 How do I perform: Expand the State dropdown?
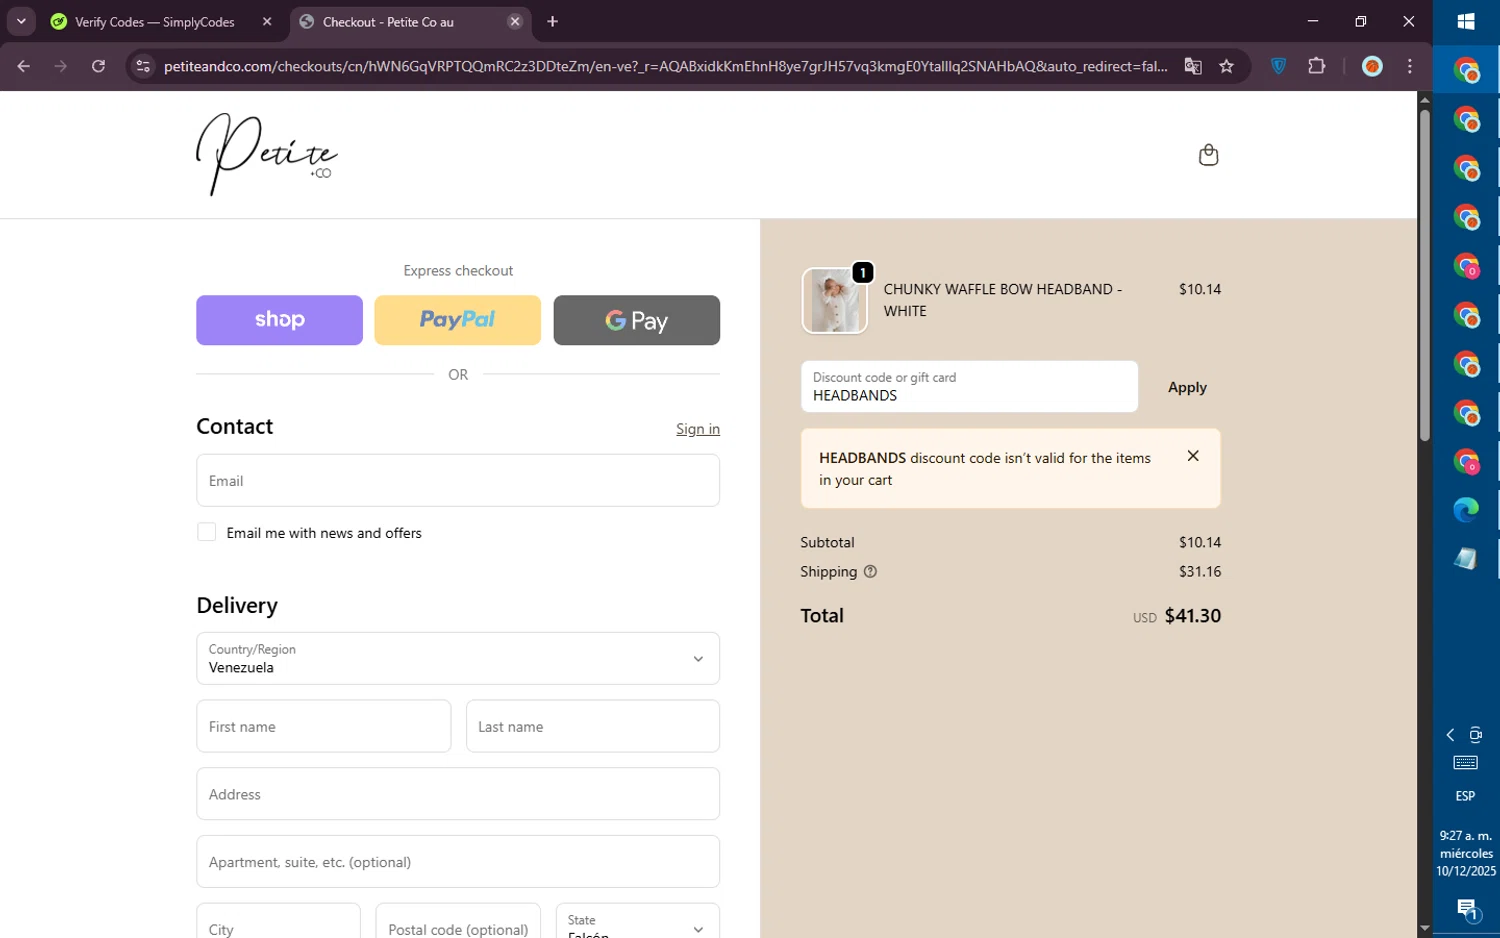click(x=637, y=924)
